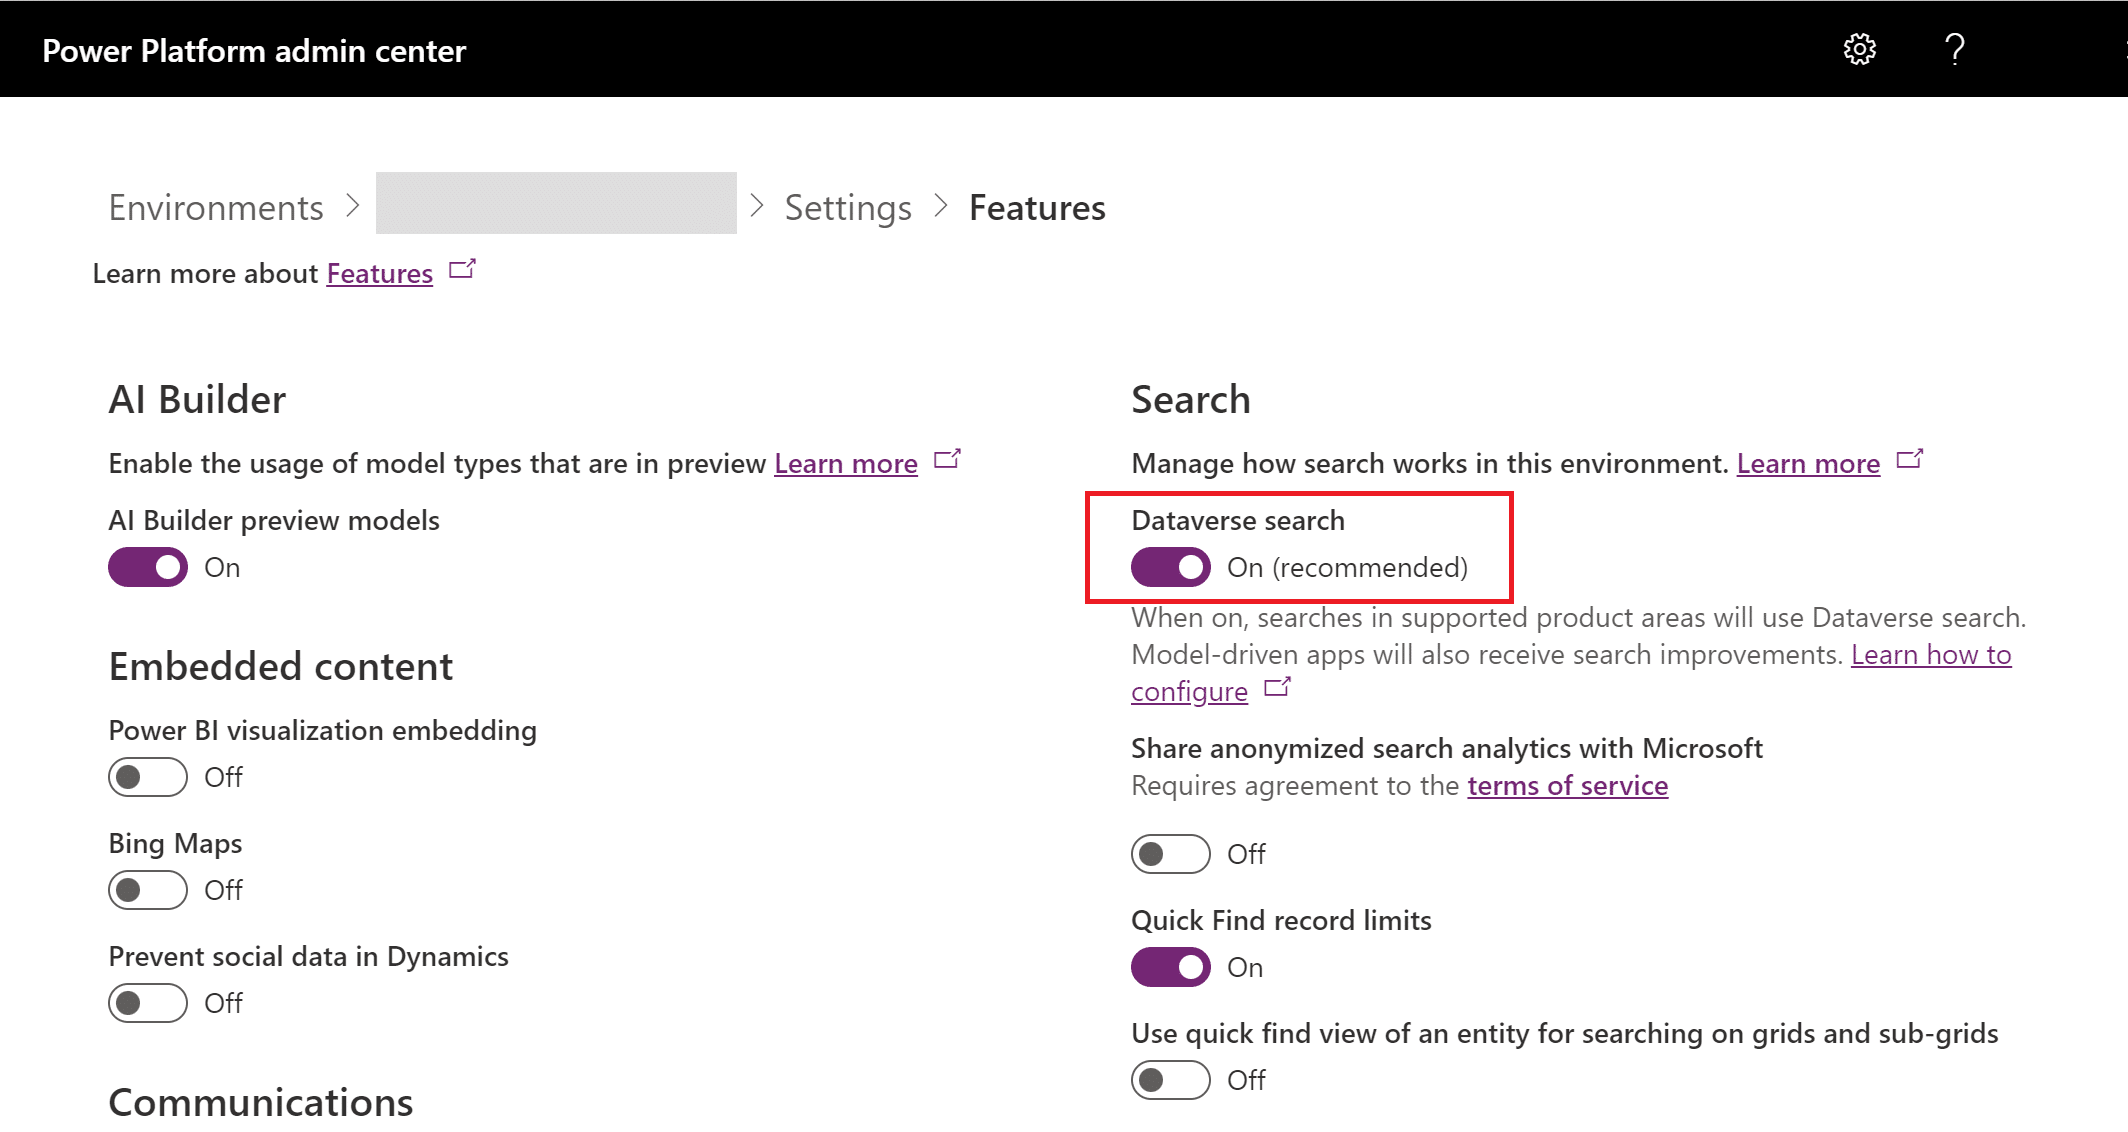Click Prevent social data in Dynamics label

click(x=308, y=956)
